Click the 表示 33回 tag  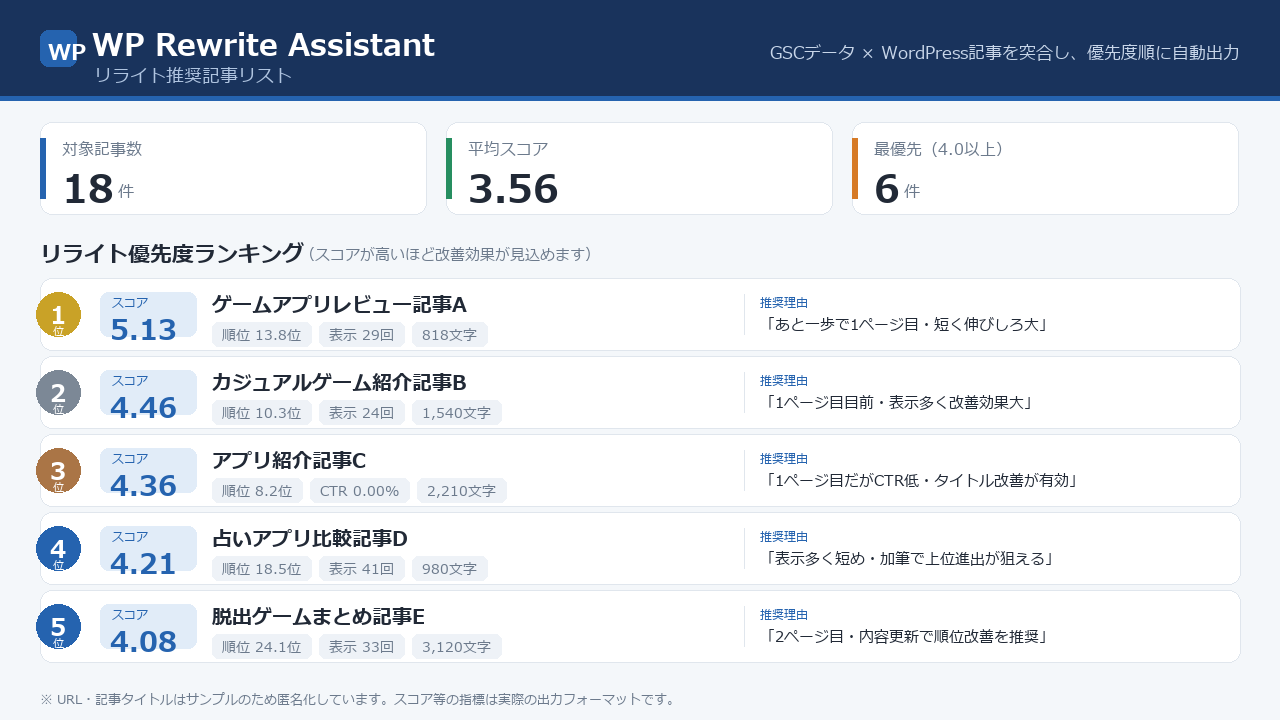click(x=362, y=647)
